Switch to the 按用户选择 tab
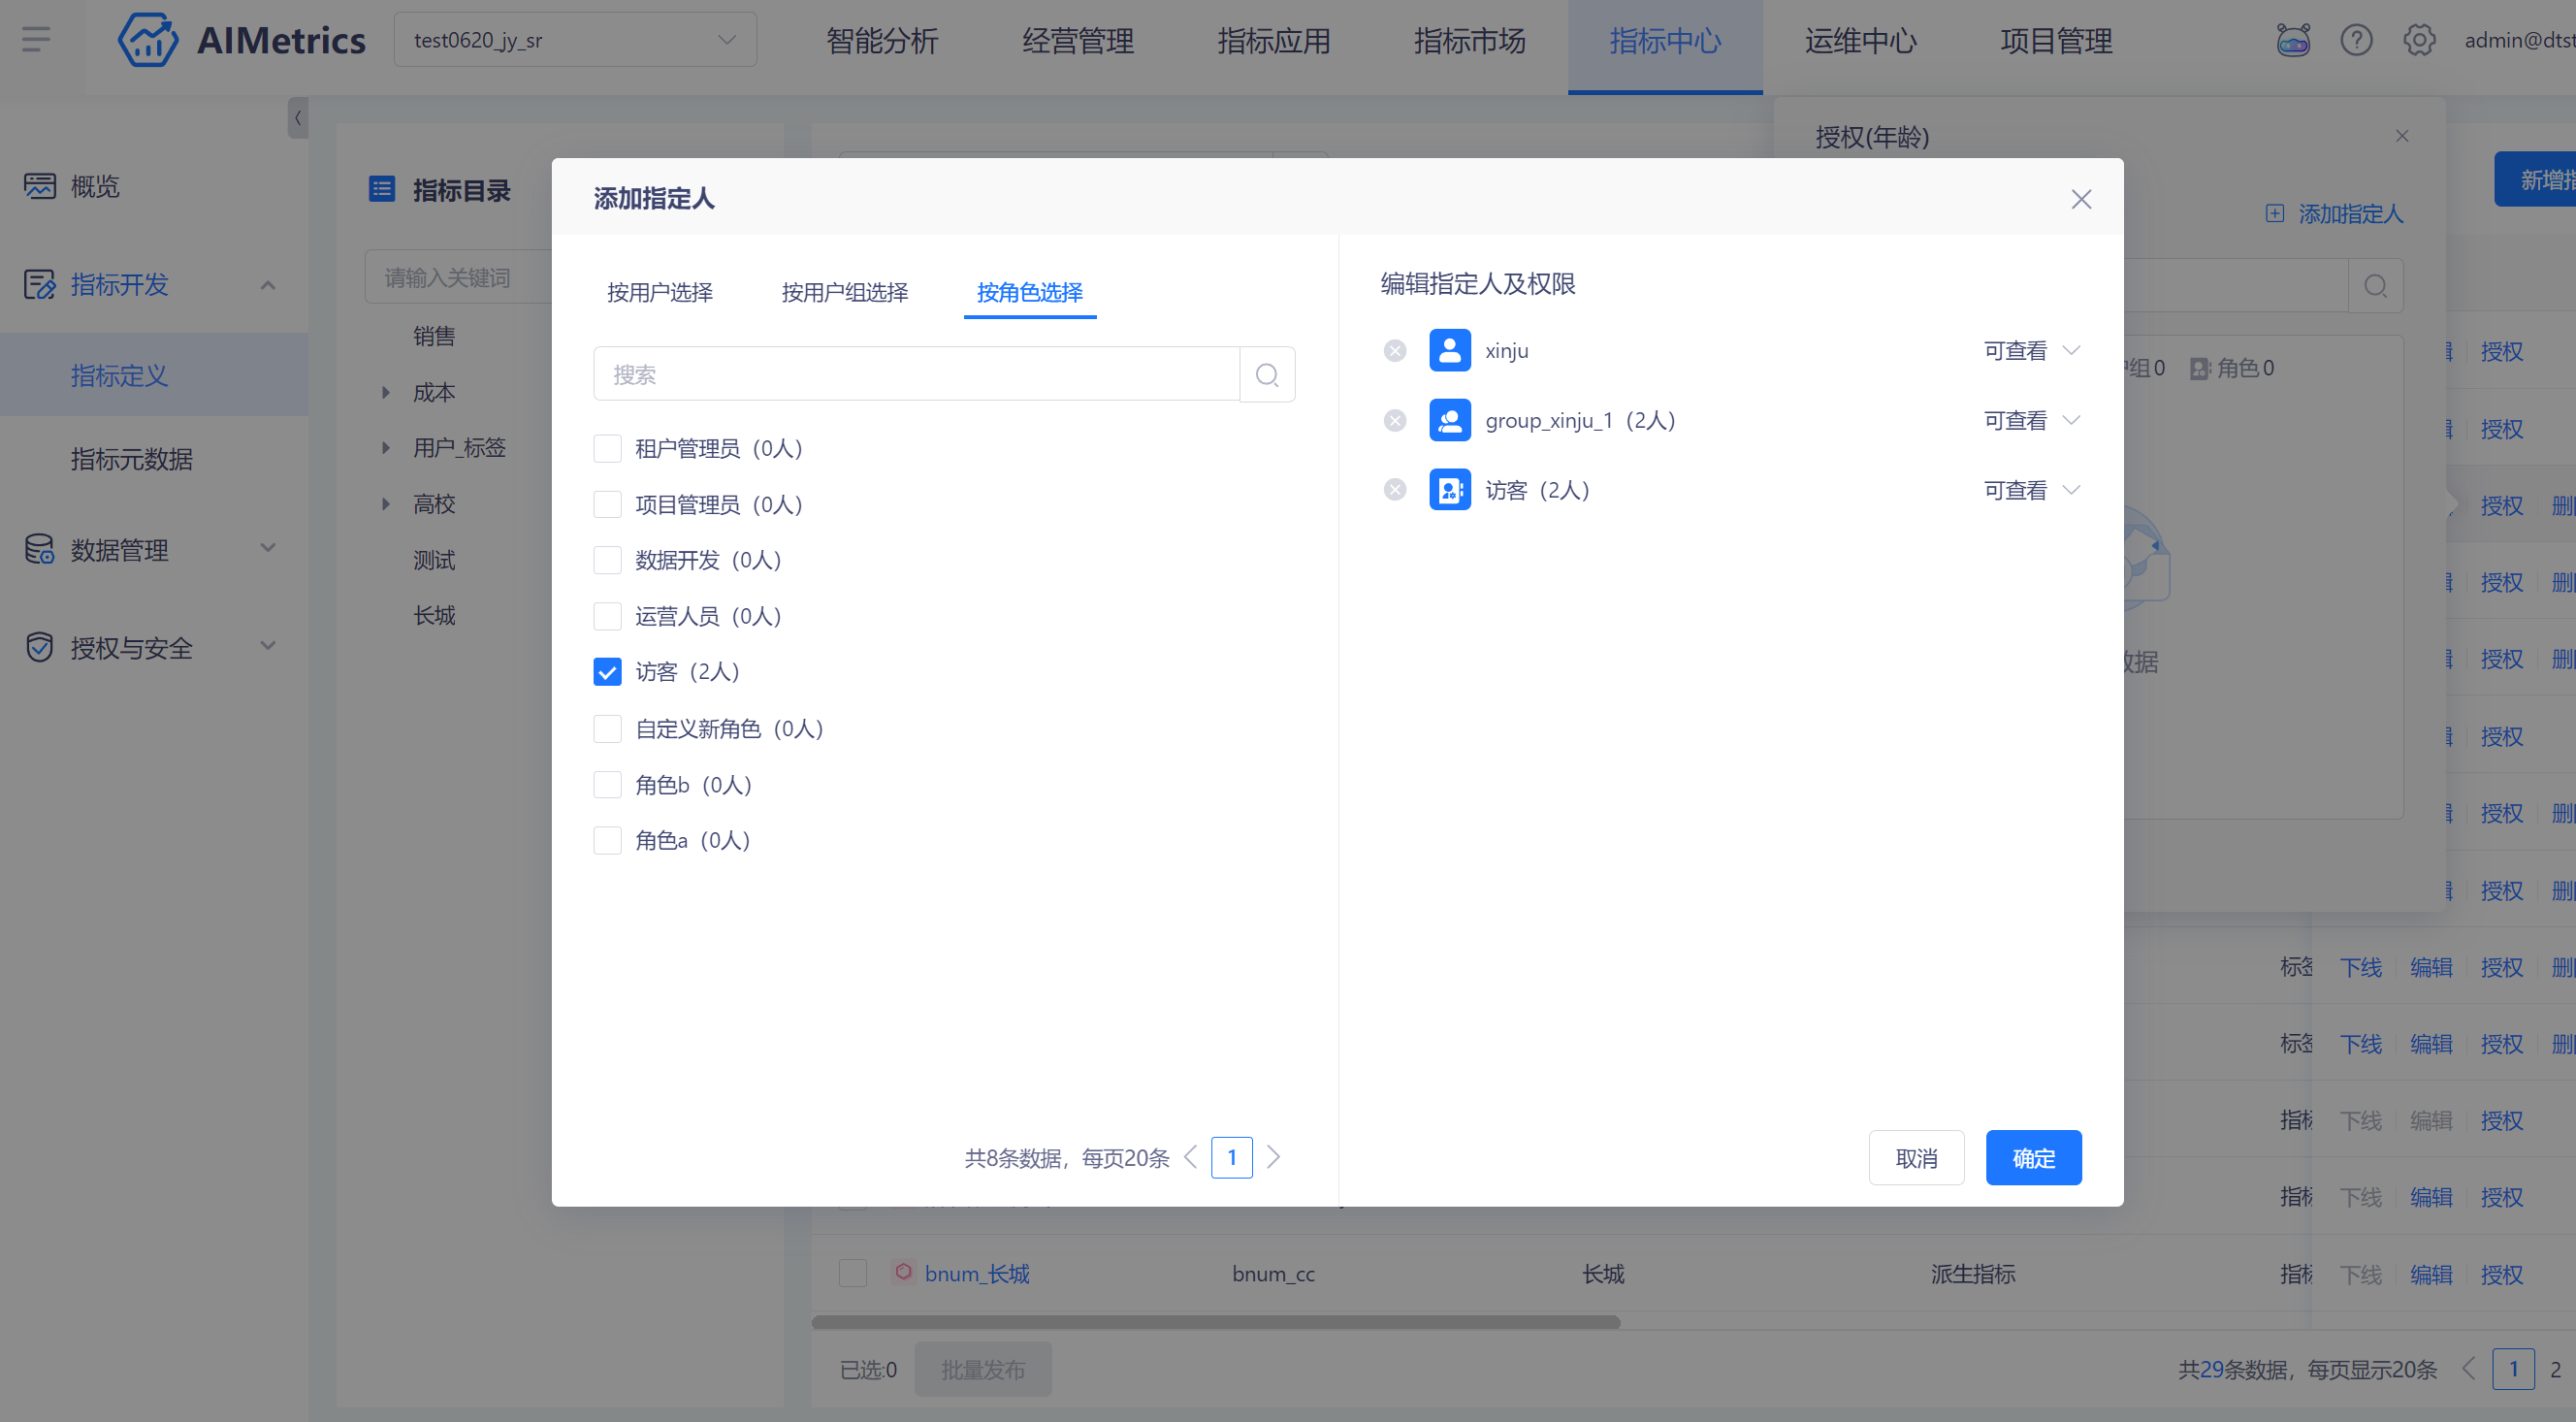 click(659, 293)
